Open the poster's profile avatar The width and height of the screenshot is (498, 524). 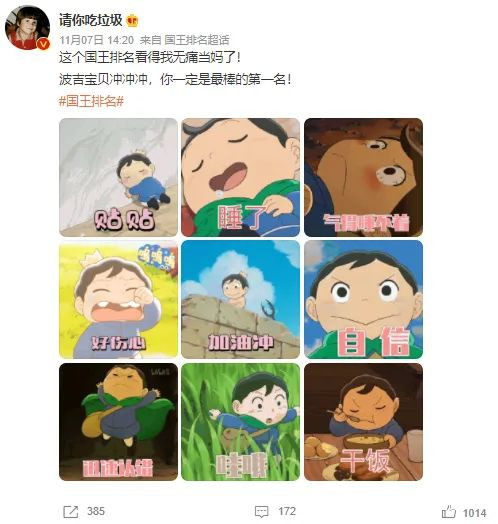(x=27, y=28)
